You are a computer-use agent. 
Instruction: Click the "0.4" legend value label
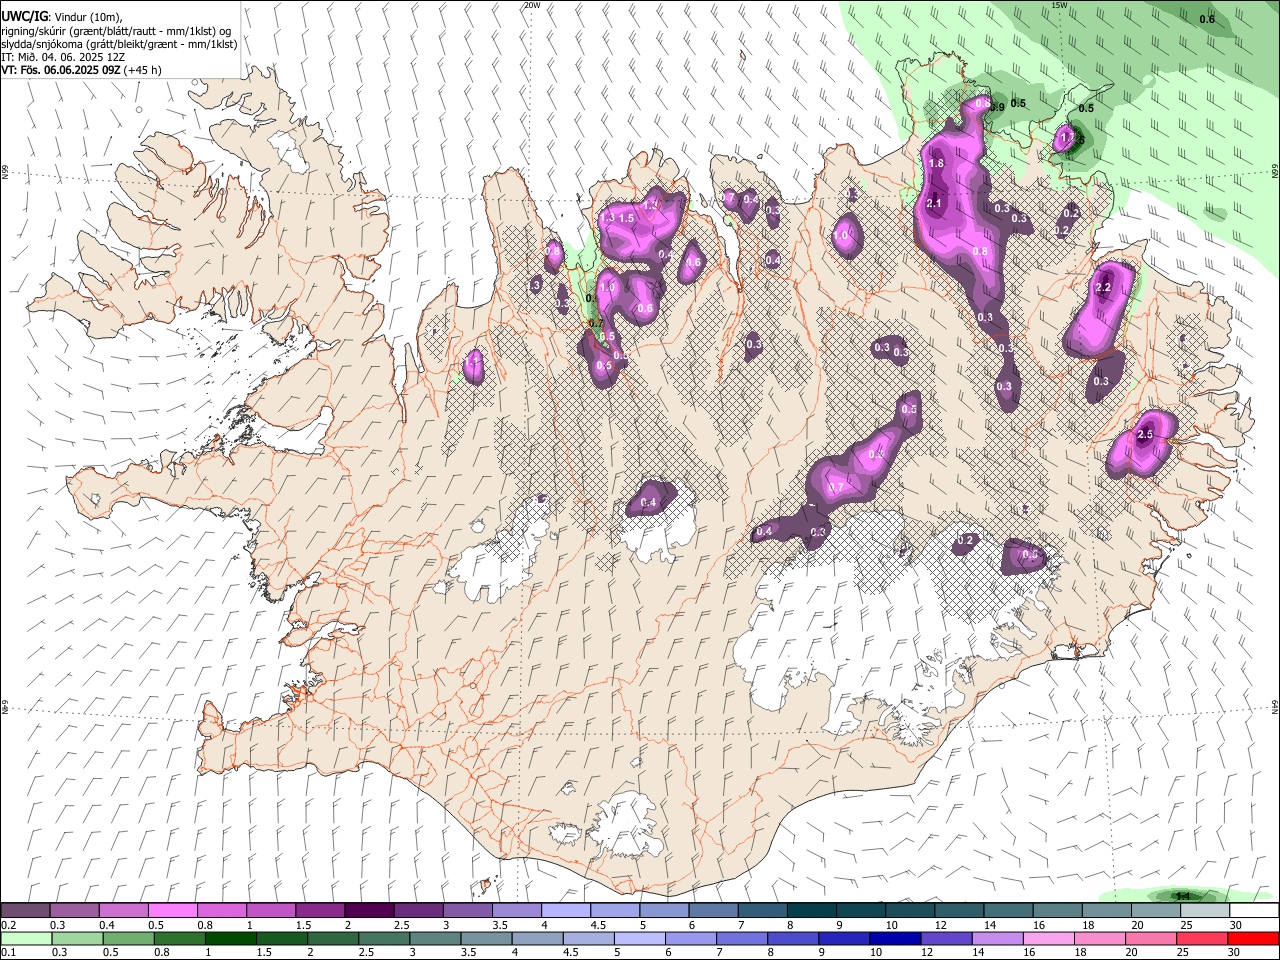pos(106,925)
